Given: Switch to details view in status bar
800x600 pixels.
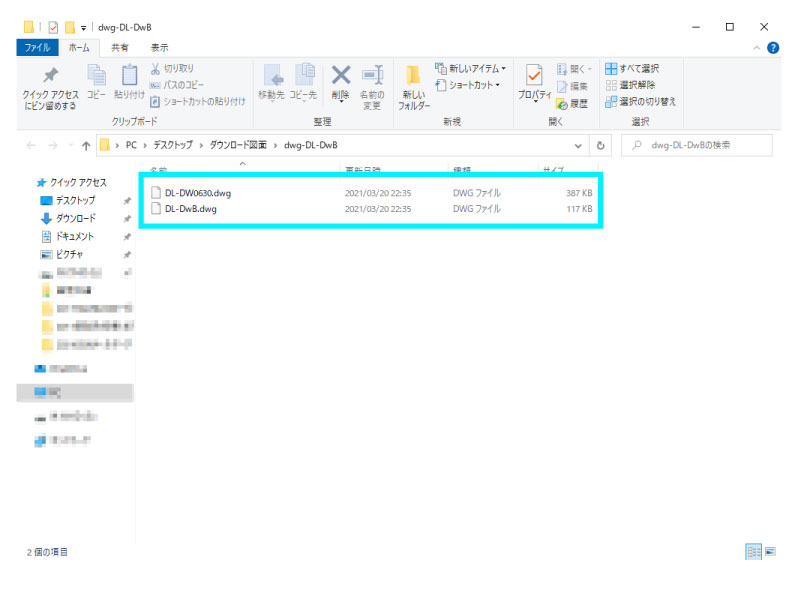Looking at the screenshot, I should (753, 552).
